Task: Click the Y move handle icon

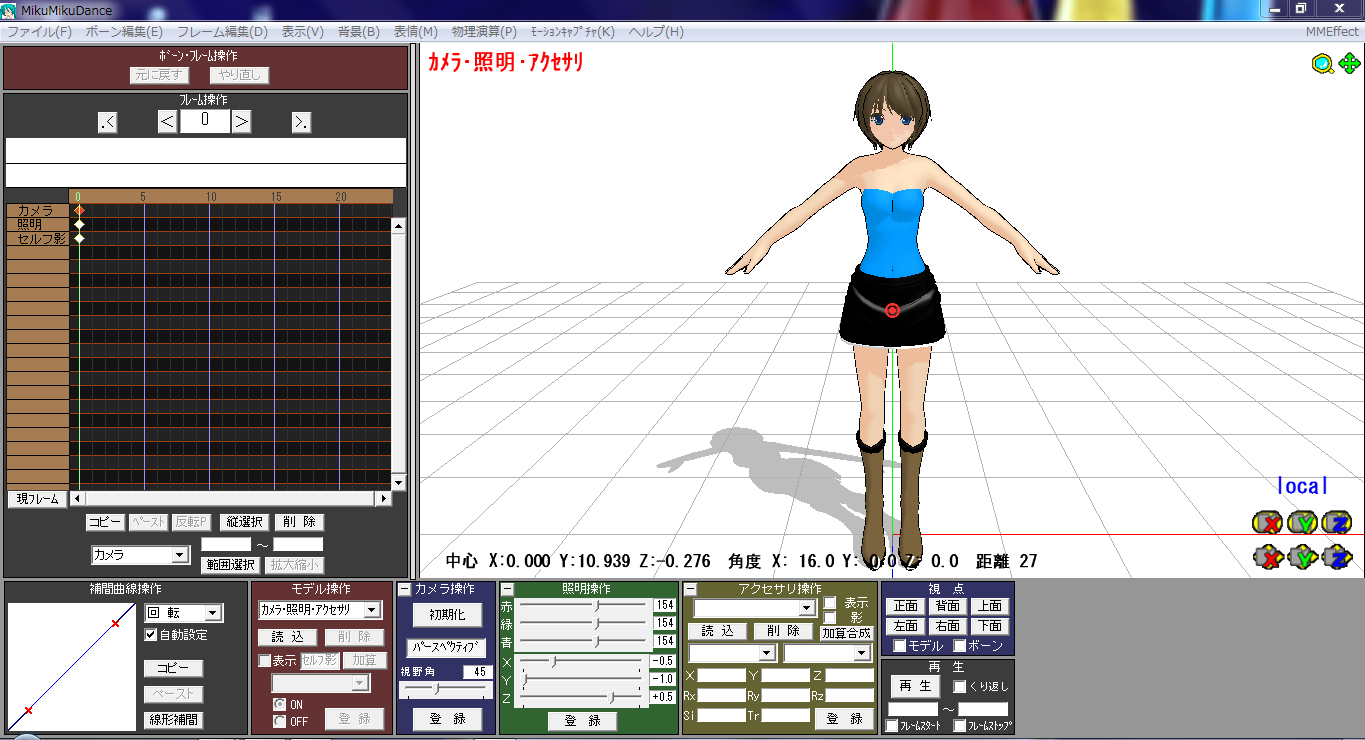Action: (x=1302, y=557)
